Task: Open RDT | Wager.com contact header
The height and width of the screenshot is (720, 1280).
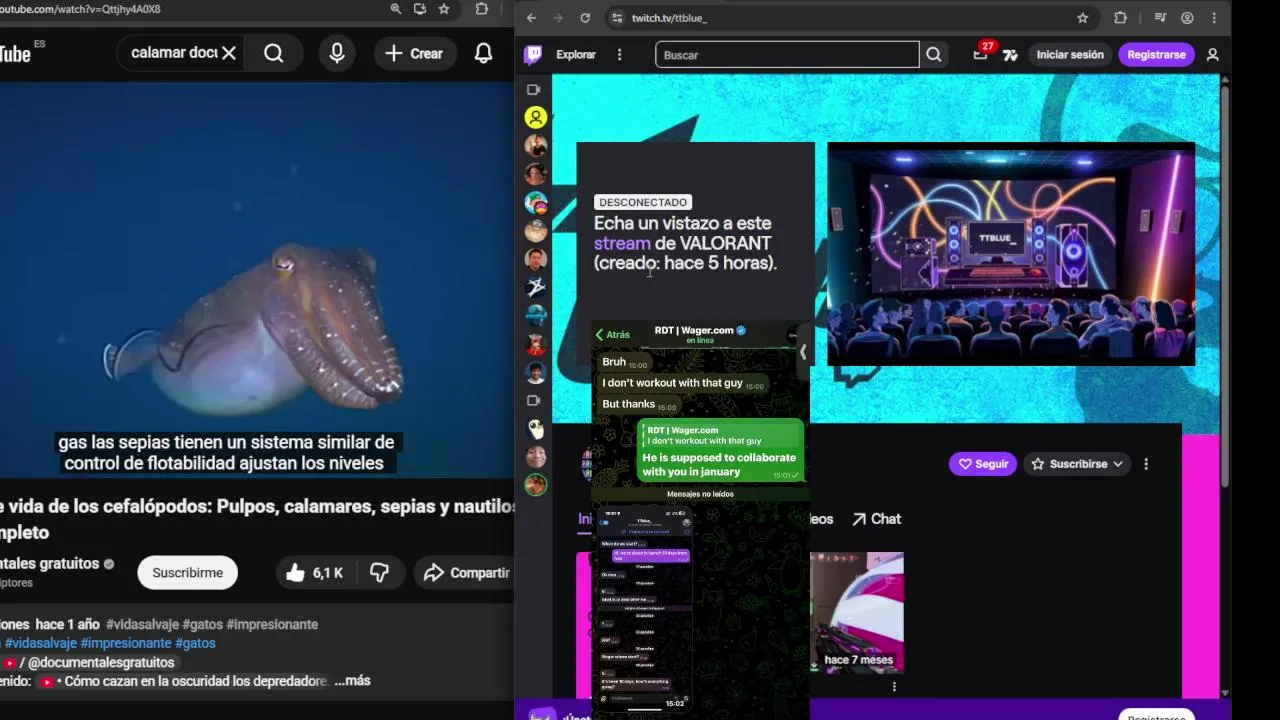Action: [700, 334]
